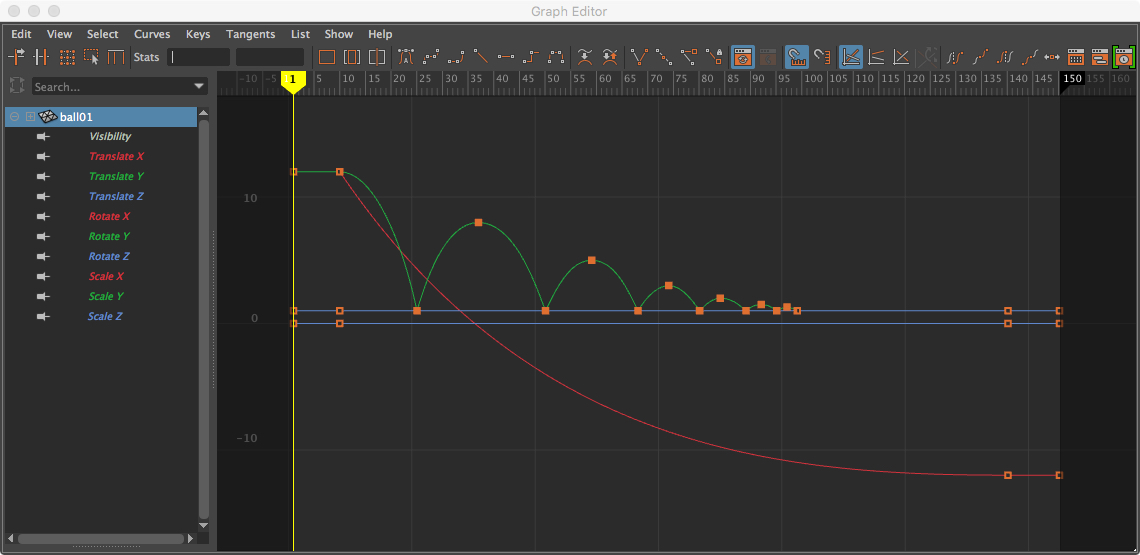Set Linear tangents using the toolbar icon
1140x555 pixels.
tap(481, 57)
